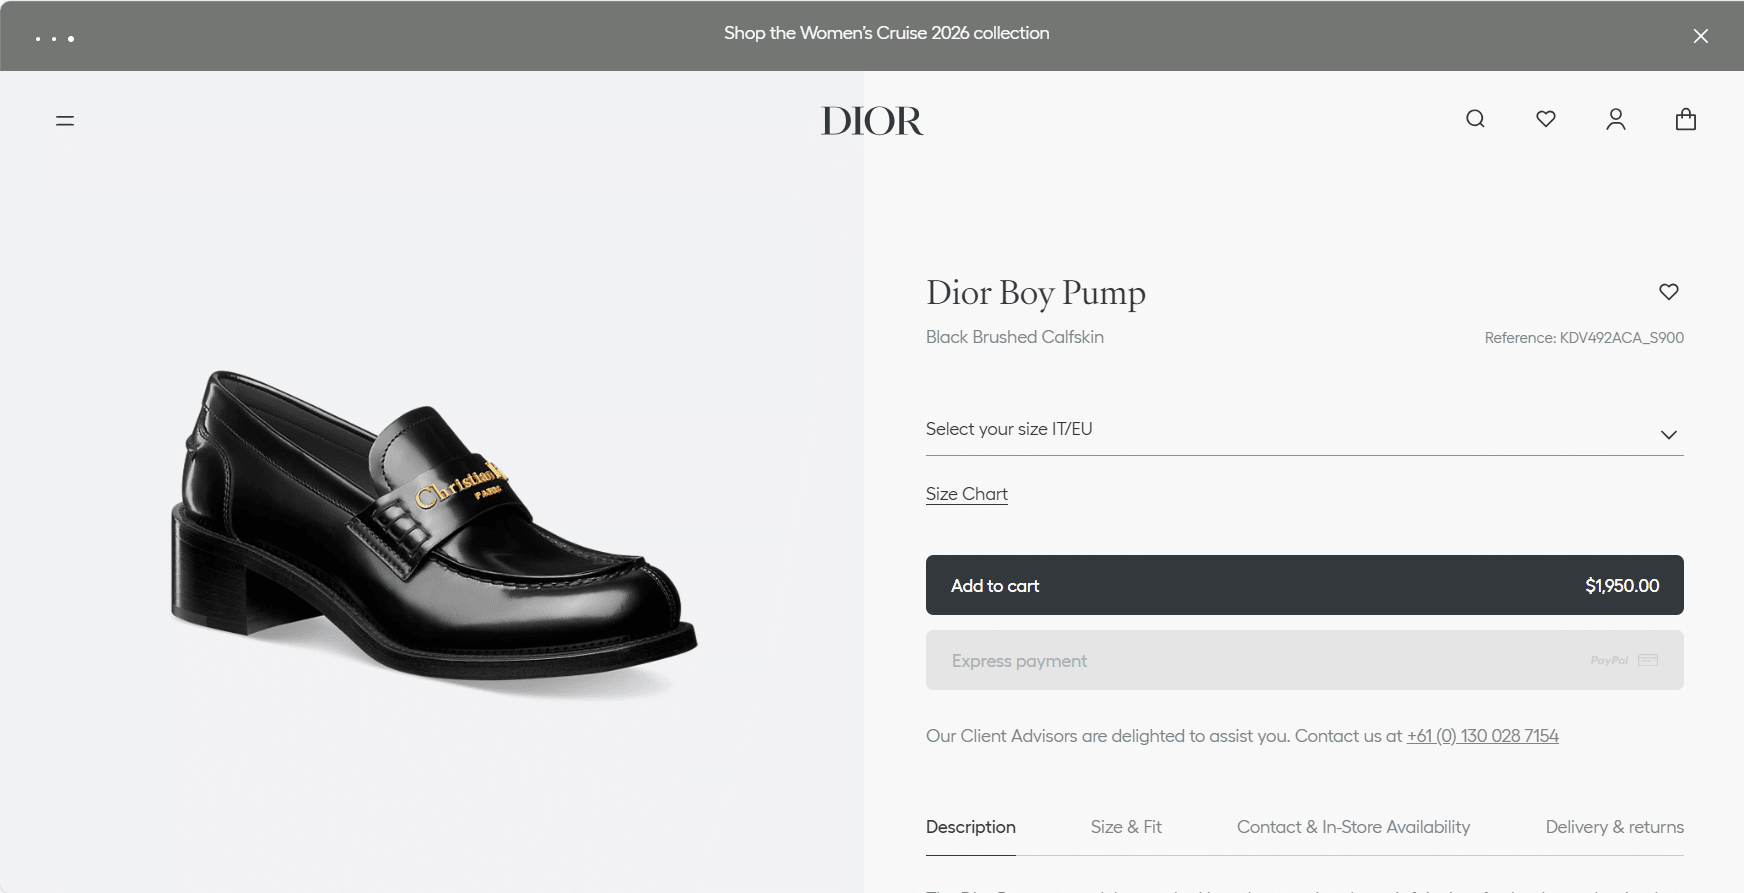
Task: Dismiss the Cruise 2026 announcement banner
Action: tap(1701, 36)
